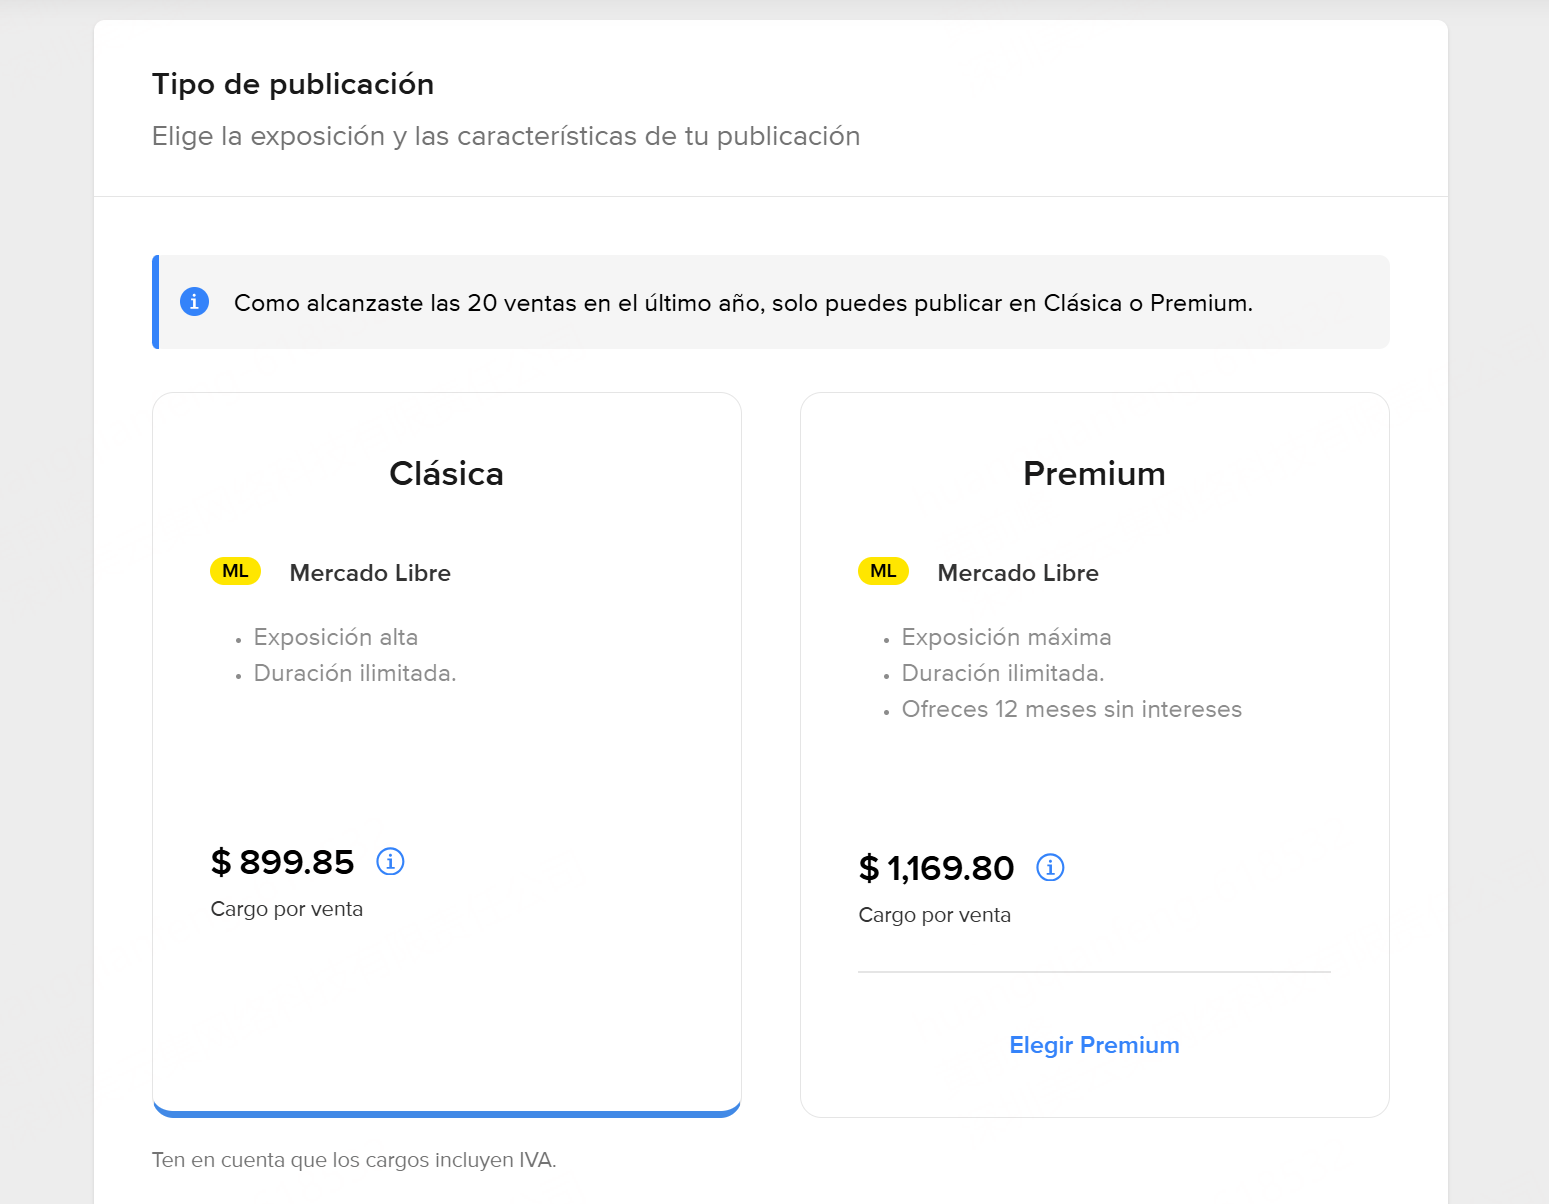
Task: Click the Mercado Libre label in the Premium card
Action: click(1018, 573)
